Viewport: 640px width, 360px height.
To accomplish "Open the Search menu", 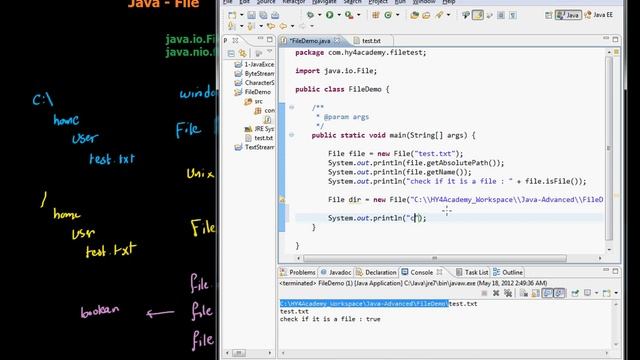I will pos(352,2).
